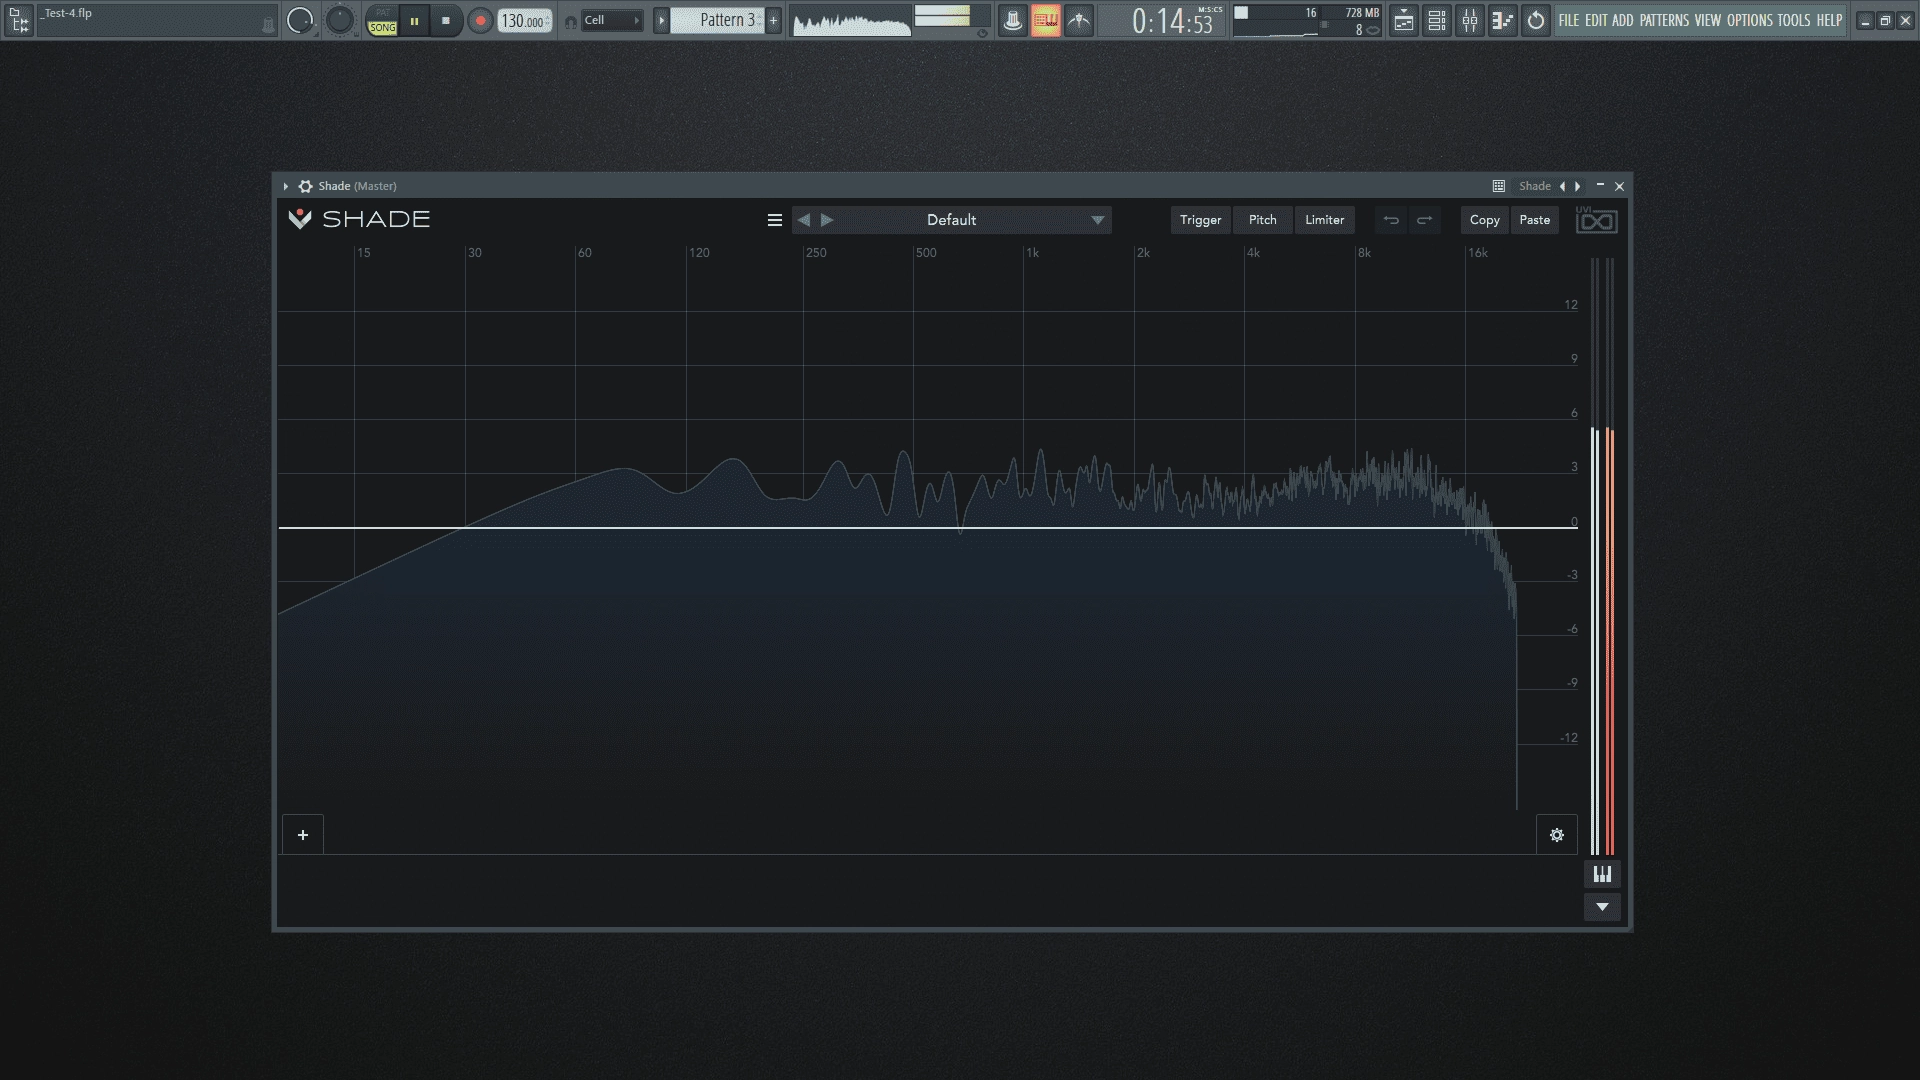
Task: Select next preset arrow in Shade titlebar
Action: (x=1578, y=186)
